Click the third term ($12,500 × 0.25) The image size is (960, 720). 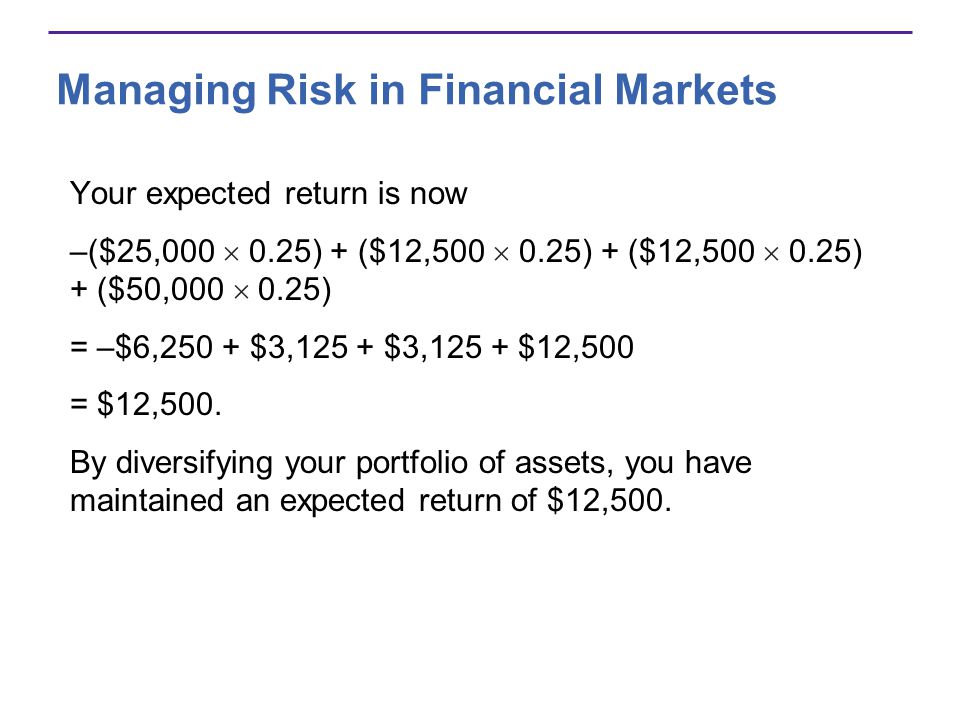746,252
